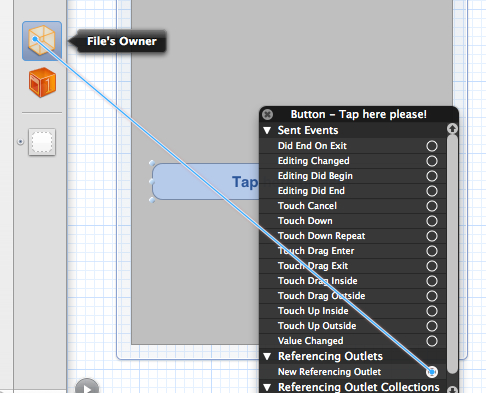Click the popup scrollbar down arrow
The width and height of the screenshot is (486, 393).
click(452, 389)
